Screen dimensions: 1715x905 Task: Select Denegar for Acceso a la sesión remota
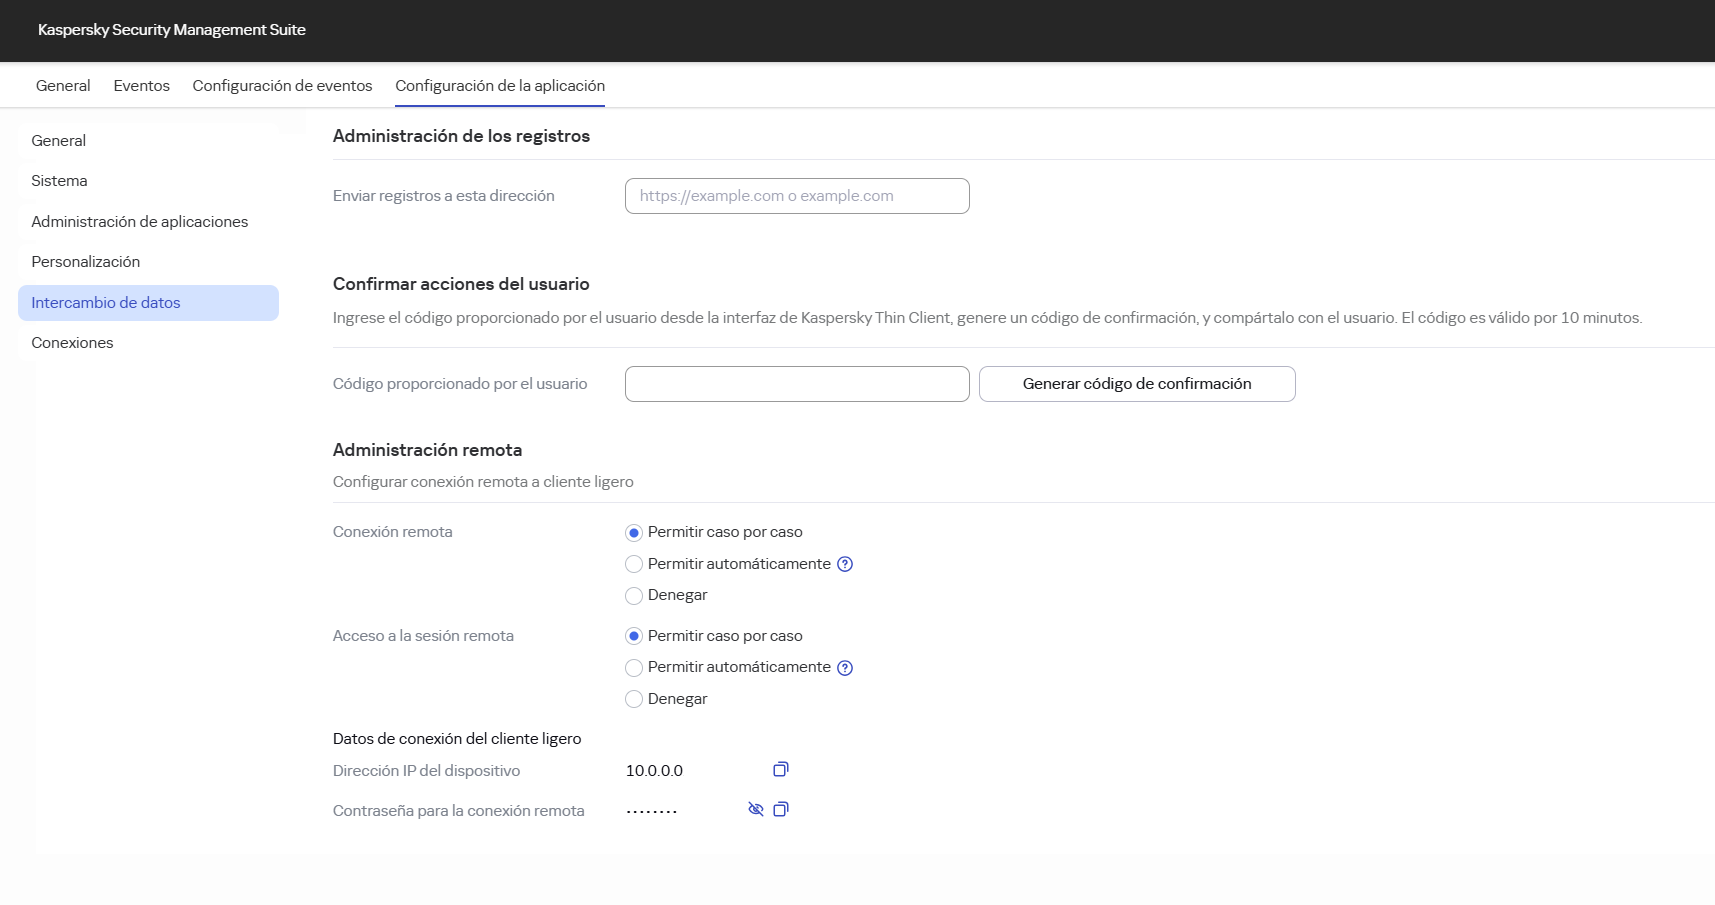[633, 699]
